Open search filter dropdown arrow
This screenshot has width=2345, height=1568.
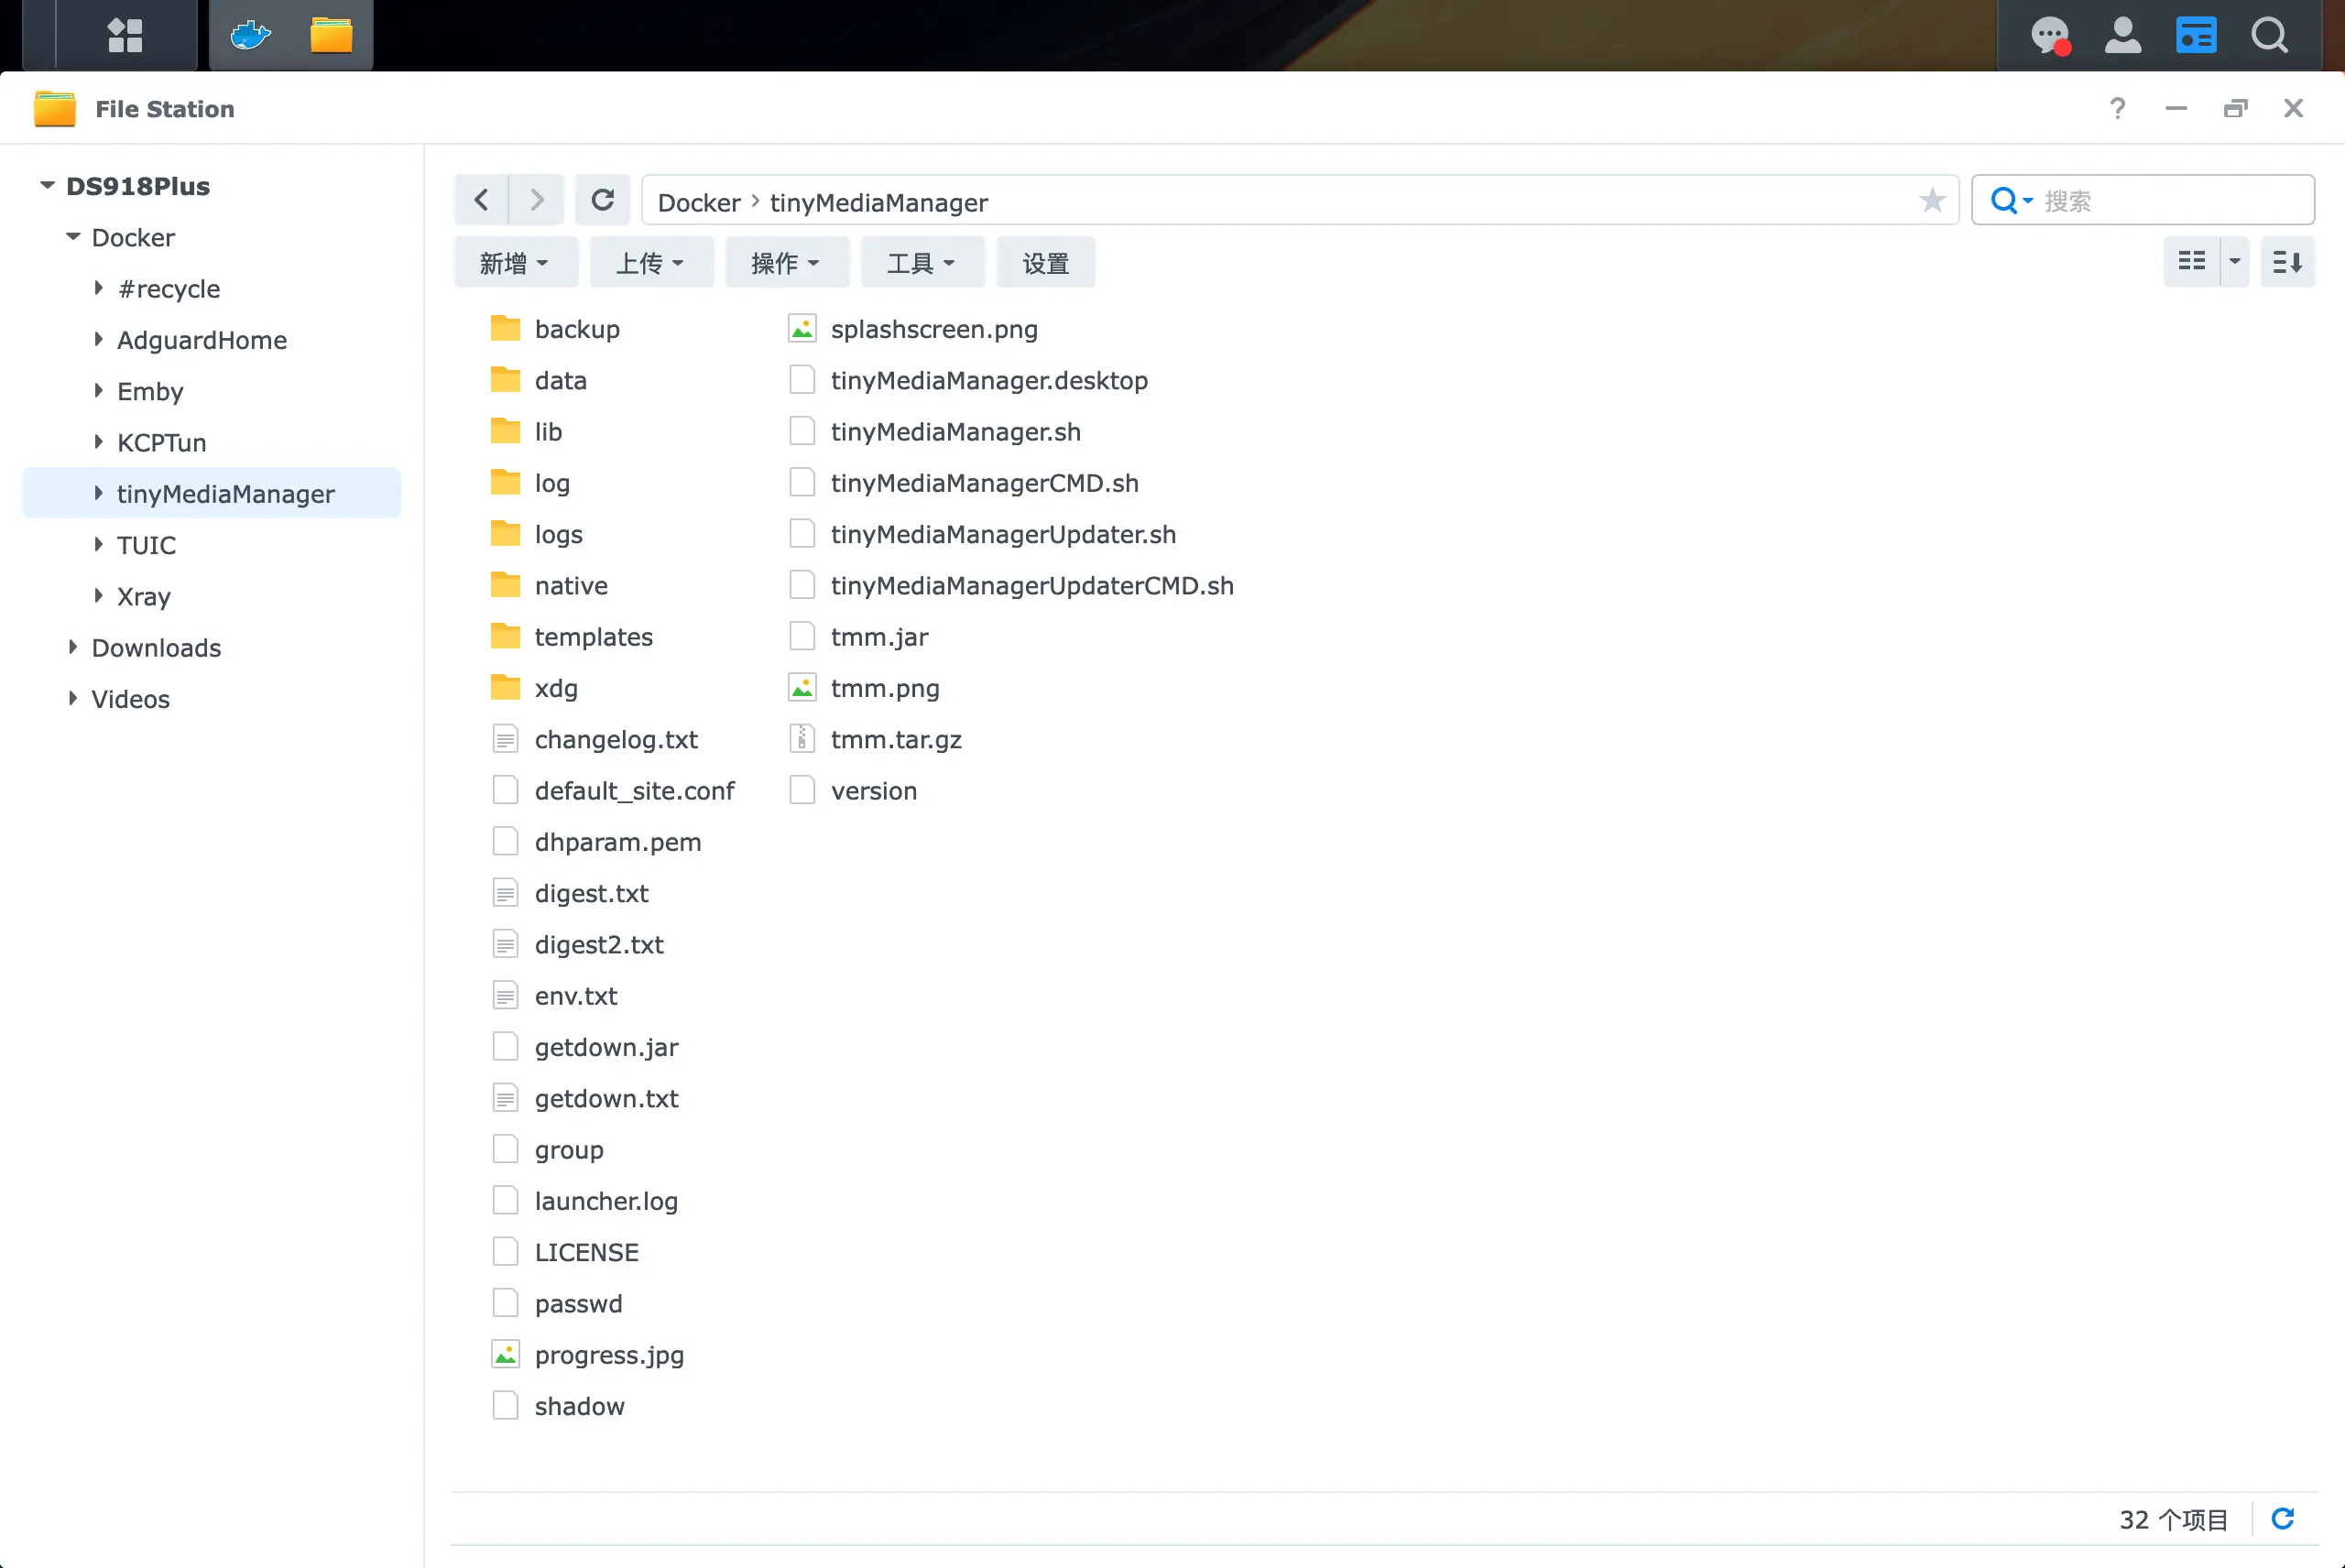[x=2027, y=201]
